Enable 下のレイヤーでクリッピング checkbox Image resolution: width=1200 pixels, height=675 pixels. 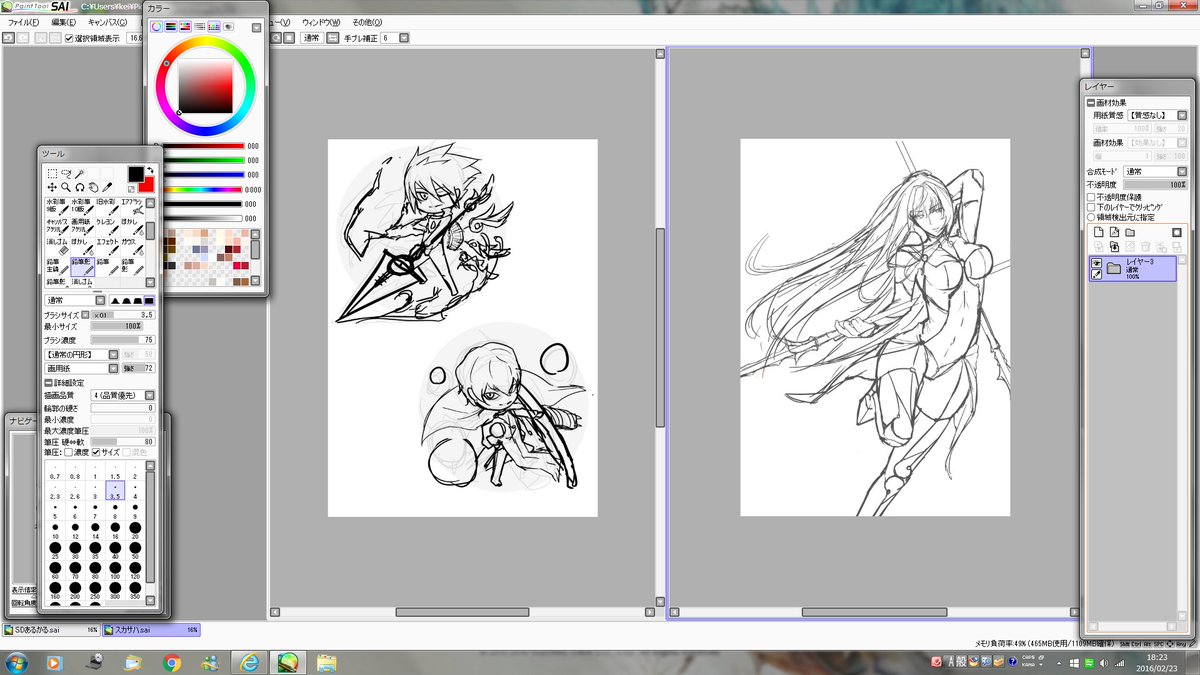click(1091, 207)
